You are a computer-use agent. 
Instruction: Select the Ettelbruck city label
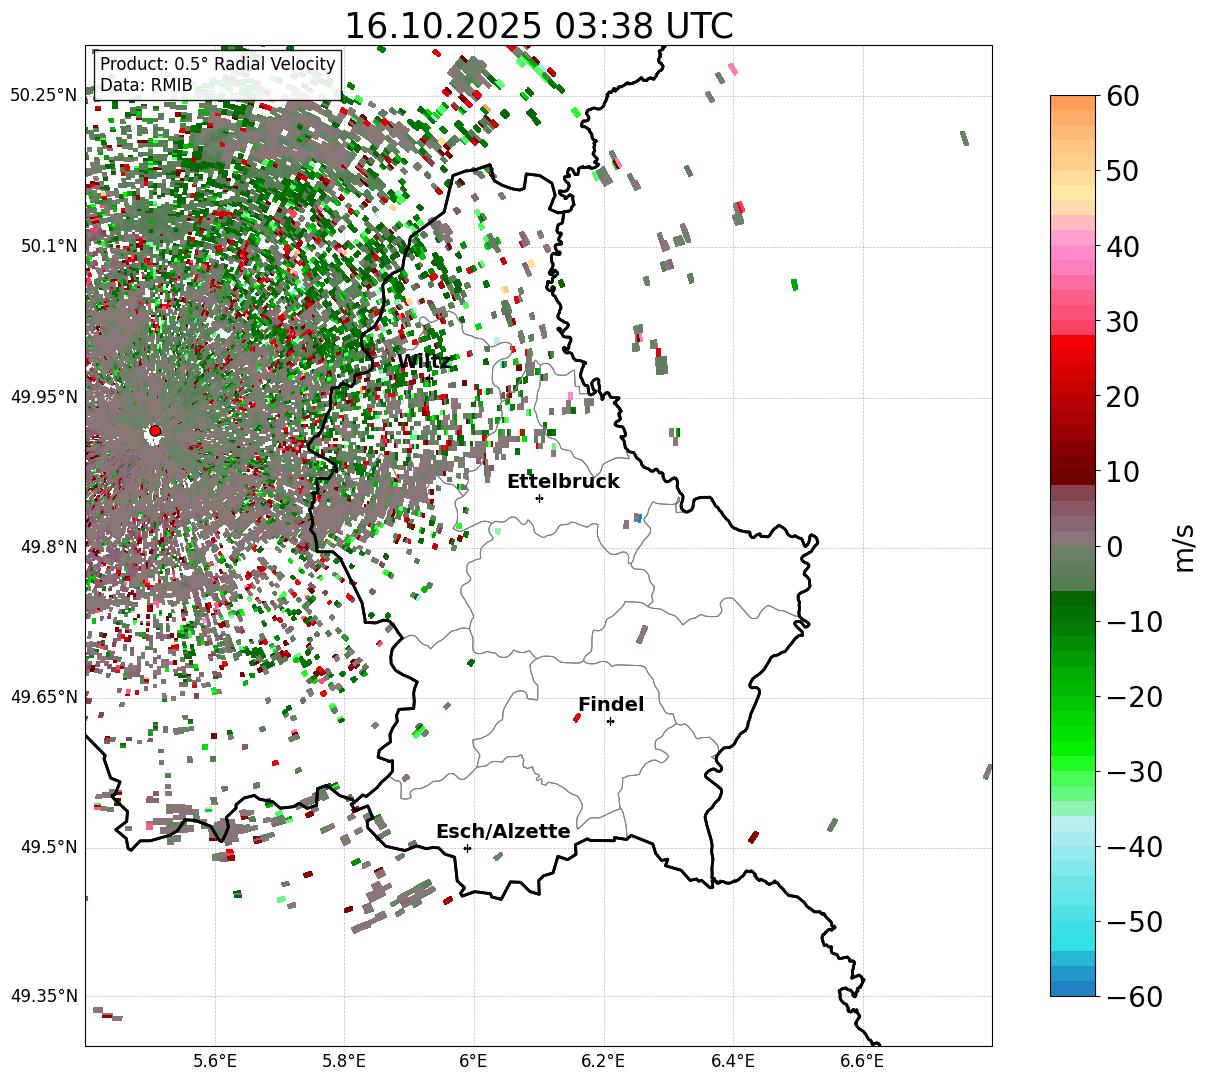[x=563, y=481]
